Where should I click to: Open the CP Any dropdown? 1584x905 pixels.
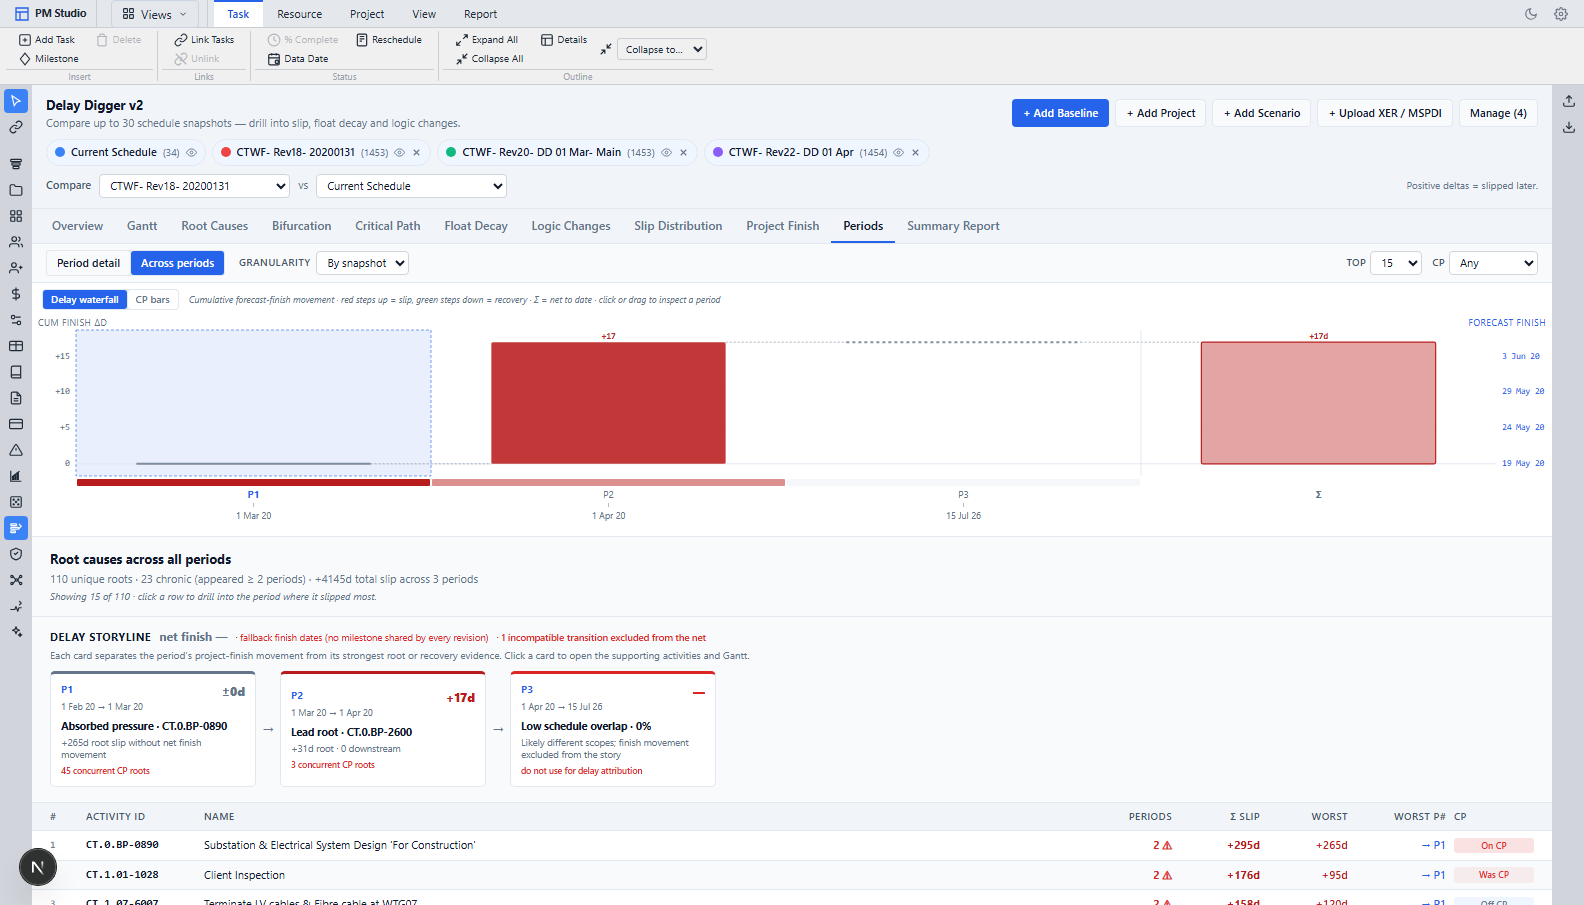(x=1493, y=263)
